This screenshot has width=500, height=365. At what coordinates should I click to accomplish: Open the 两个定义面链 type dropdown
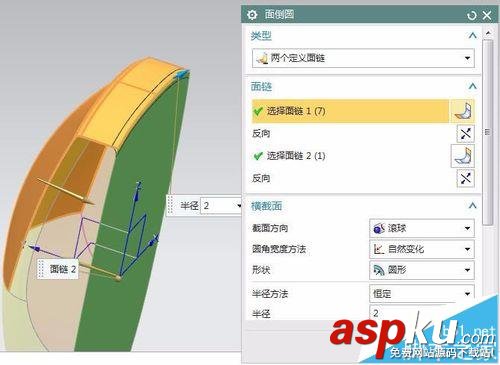[x=363, y=58]
